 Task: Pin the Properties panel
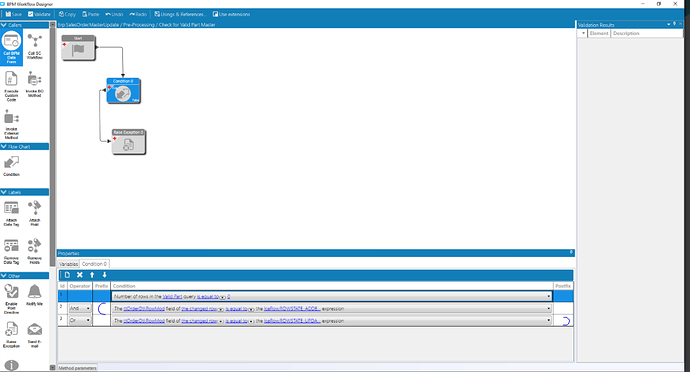click(x=571, y=253)
